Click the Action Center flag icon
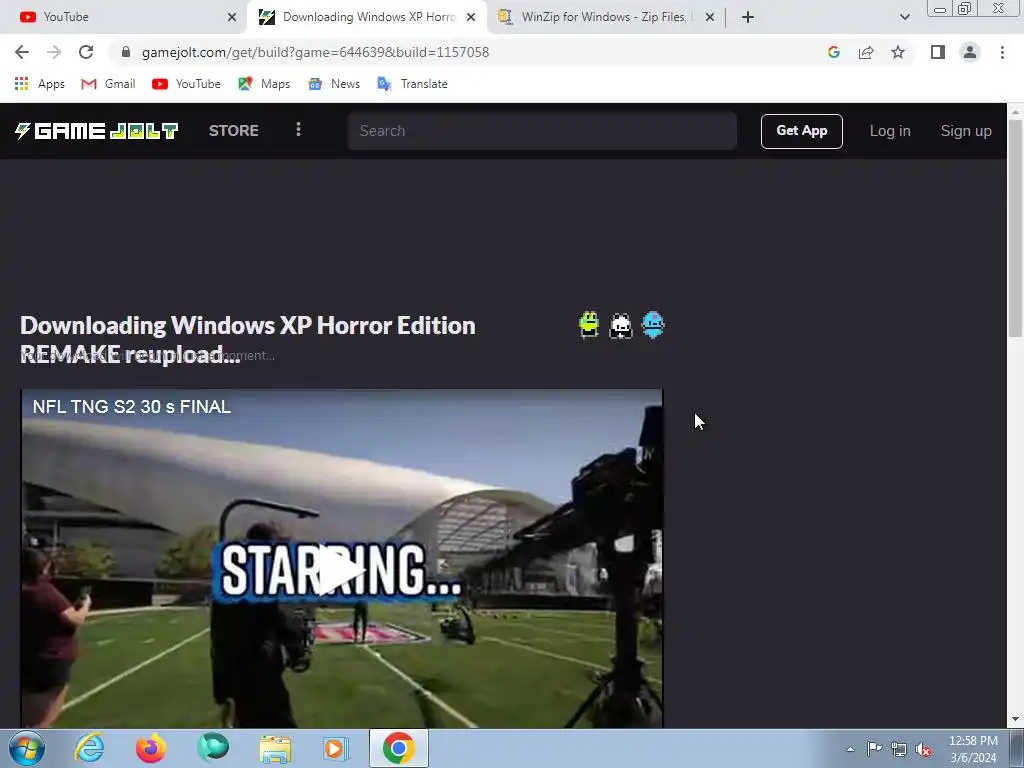 (874, 748)
